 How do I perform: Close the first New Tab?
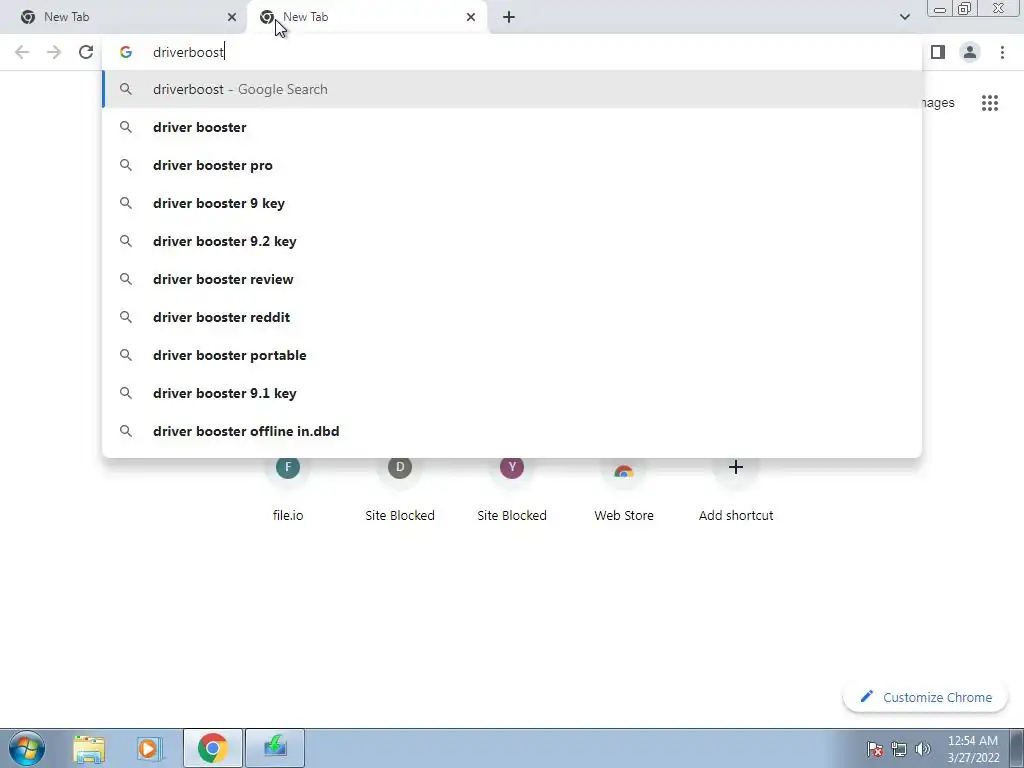click(x=231, y=17)
